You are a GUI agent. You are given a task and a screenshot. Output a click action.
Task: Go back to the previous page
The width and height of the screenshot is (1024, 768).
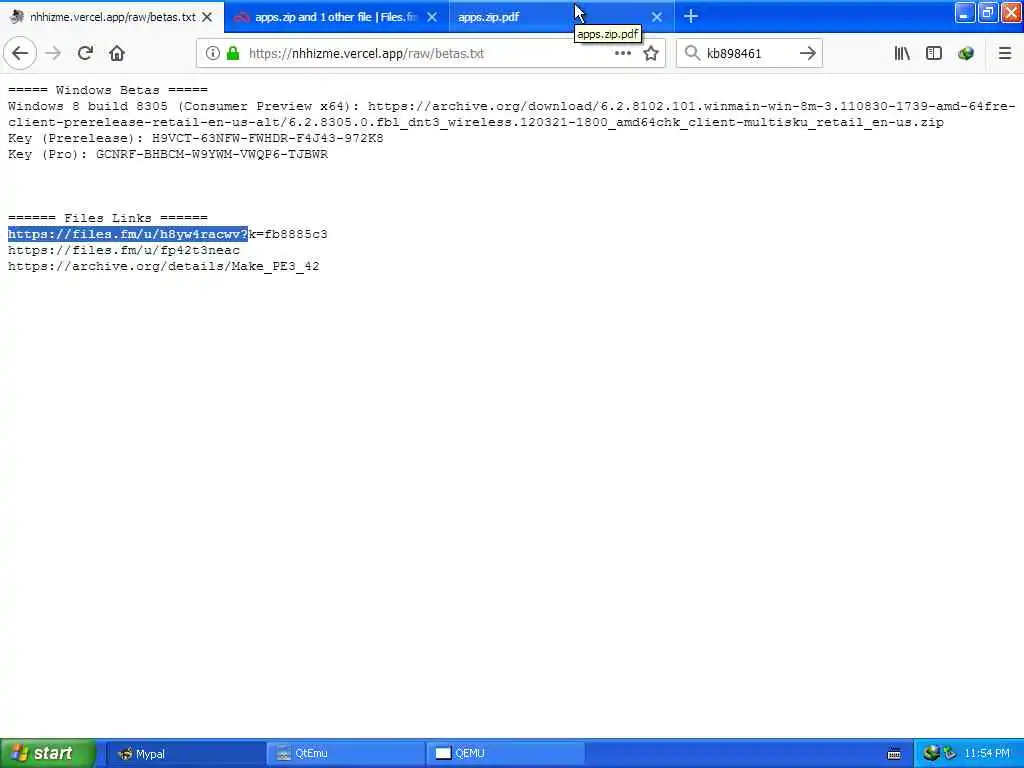point(20,54)
